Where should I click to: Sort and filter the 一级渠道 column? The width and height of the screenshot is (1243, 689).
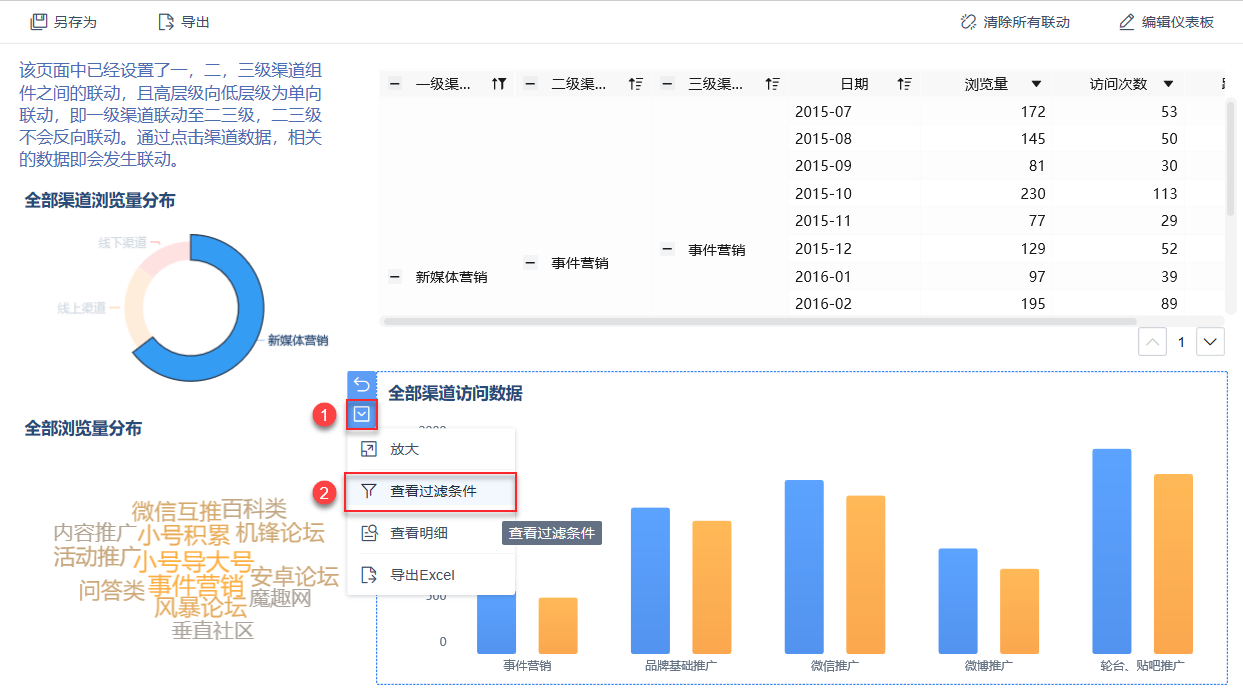(x=499, y=84)
